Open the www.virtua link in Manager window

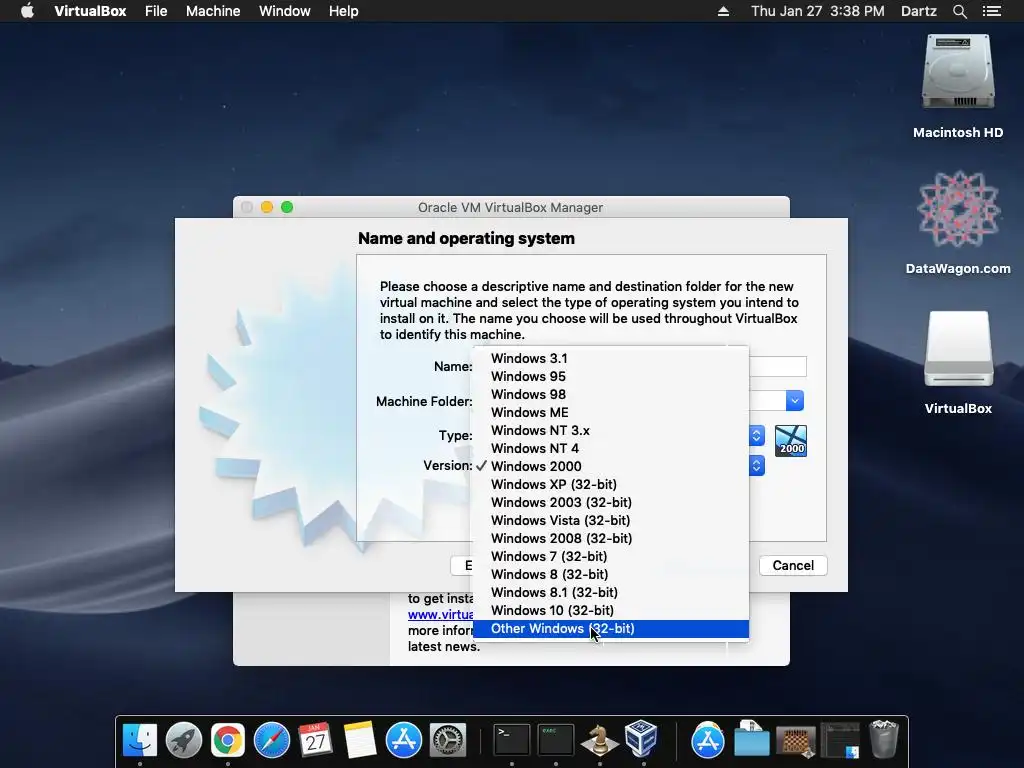click(x=441, y=615)
